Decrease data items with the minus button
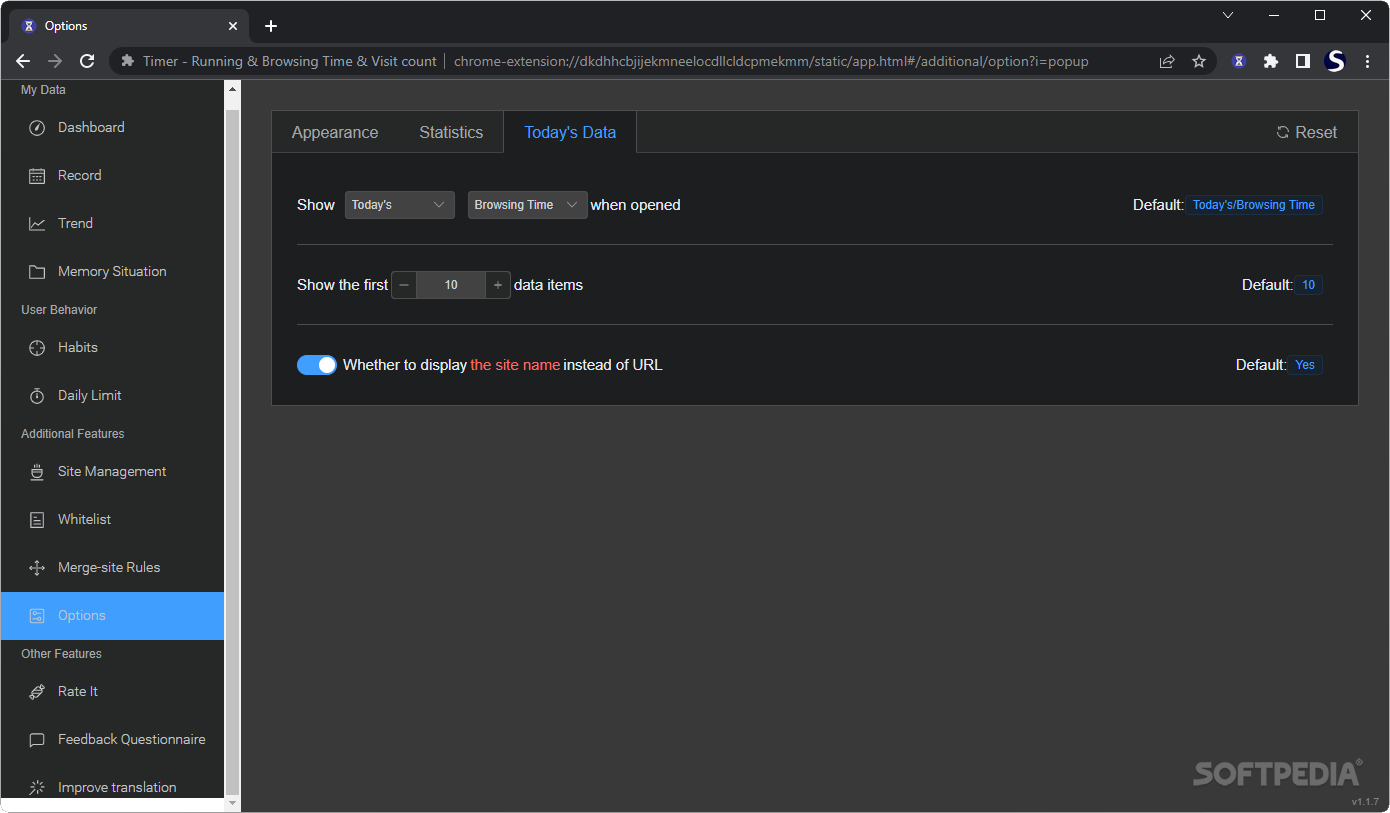The width and height of the screenshot is (1390, 813). pyautogui.click(x=404, y=285)
